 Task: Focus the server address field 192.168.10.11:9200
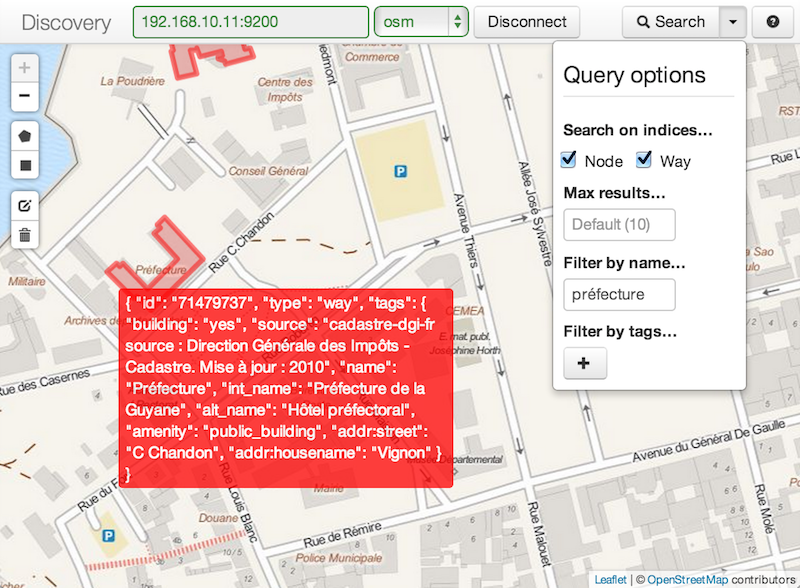251,22
